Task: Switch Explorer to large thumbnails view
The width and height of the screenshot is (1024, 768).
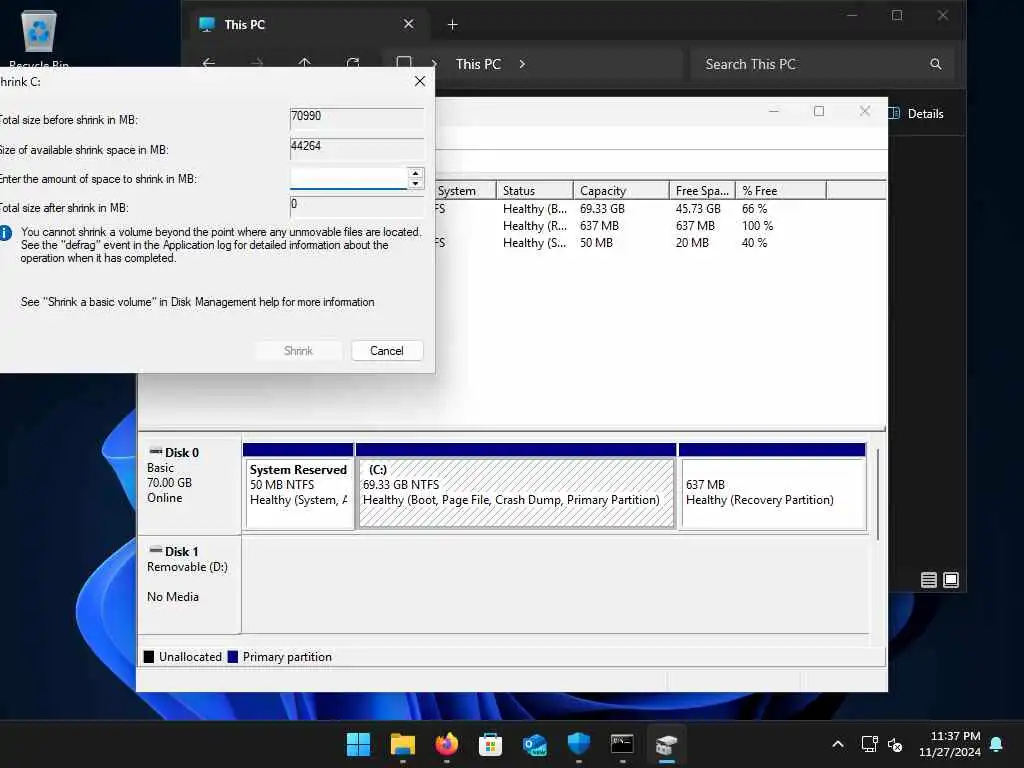Action: 952,580
